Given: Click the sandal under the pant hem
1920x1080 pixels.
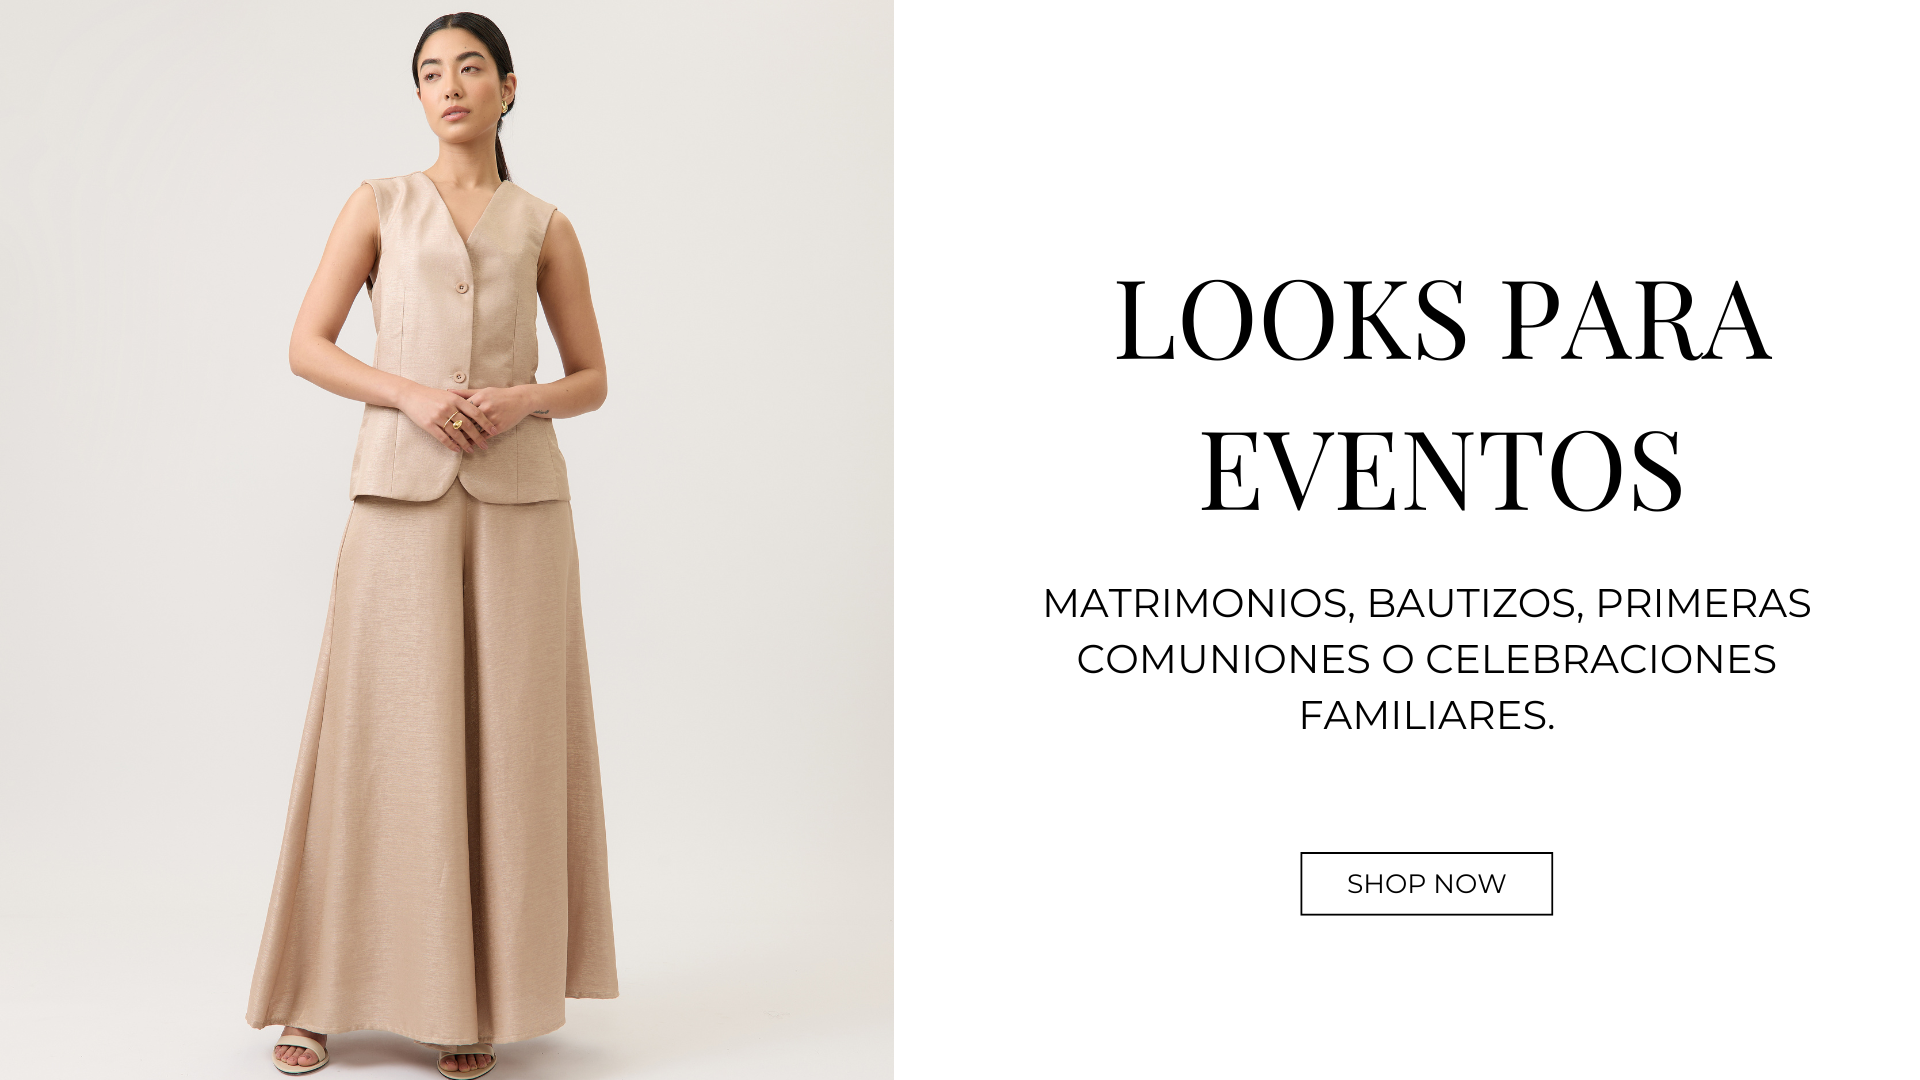Looking at the screenshot, I should tap(466, 1060).
